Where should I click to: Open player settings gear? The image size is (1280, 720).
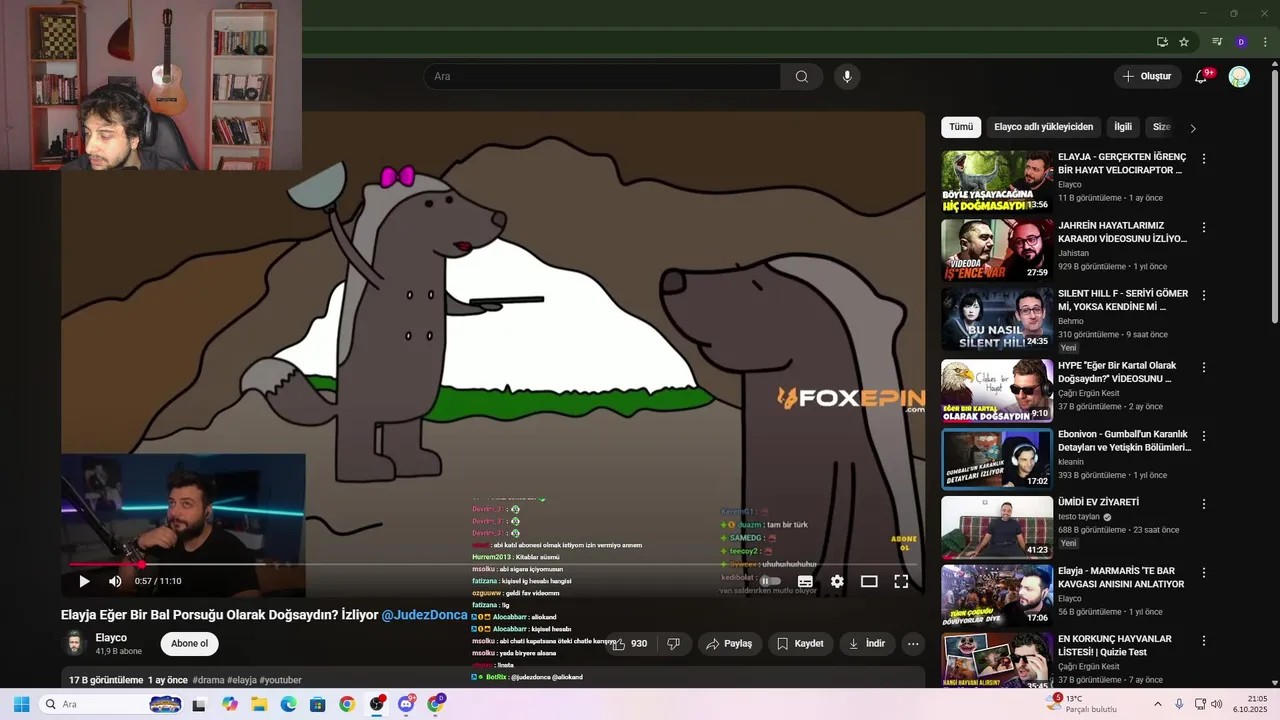[837, 581]
